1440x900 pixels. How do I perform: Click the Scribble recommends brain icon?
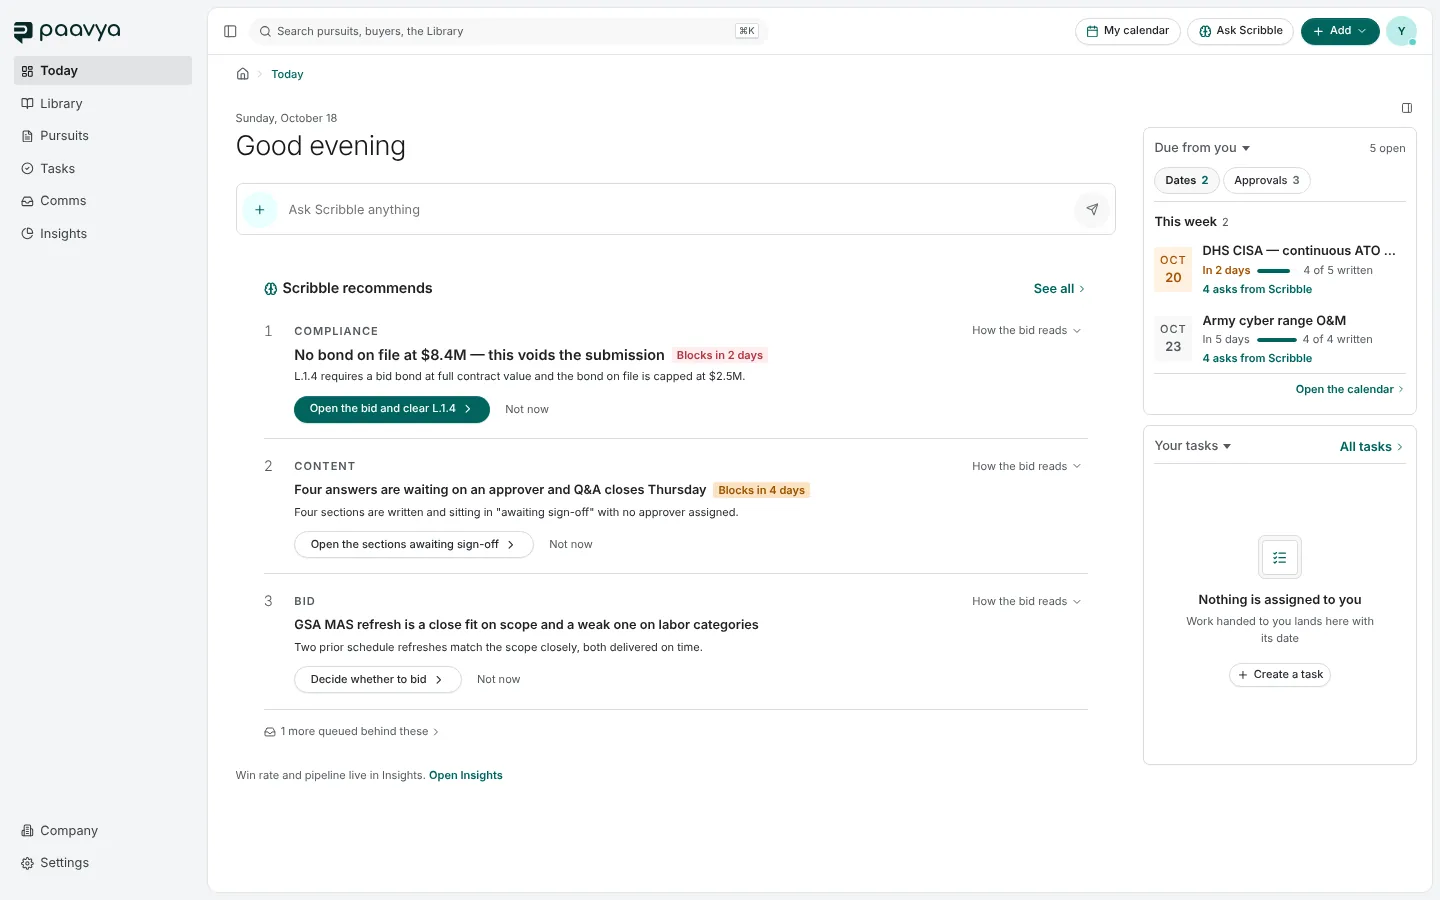click(270, 289)
